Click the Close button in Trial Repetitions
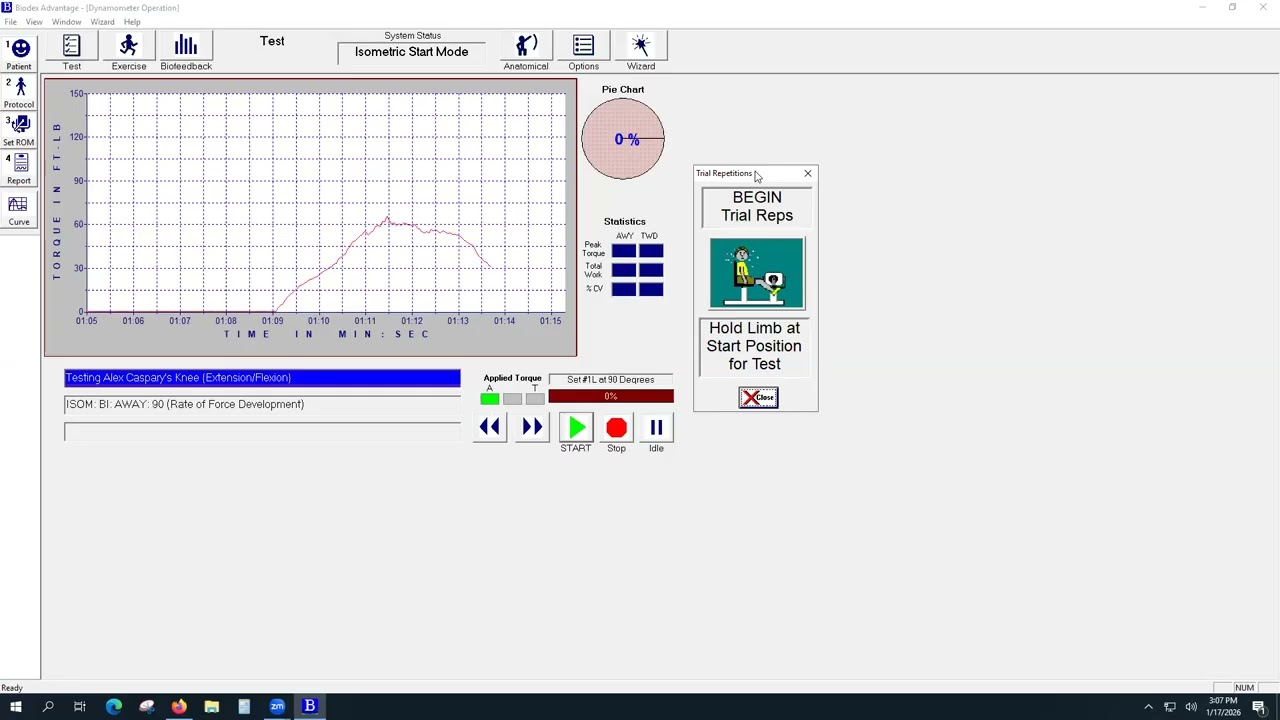Screen dimensions: 1280x720 (758, 398)
